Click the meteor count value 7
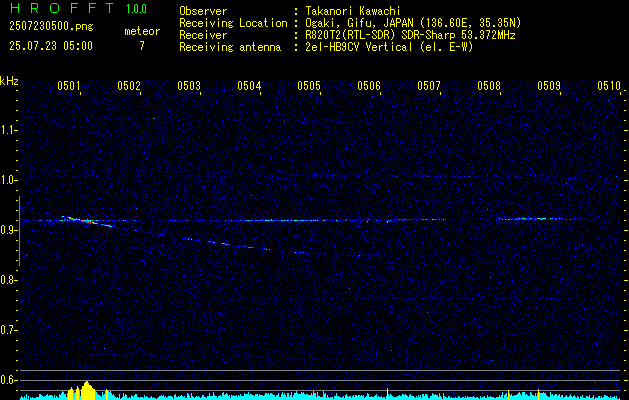 click(142, 46)
